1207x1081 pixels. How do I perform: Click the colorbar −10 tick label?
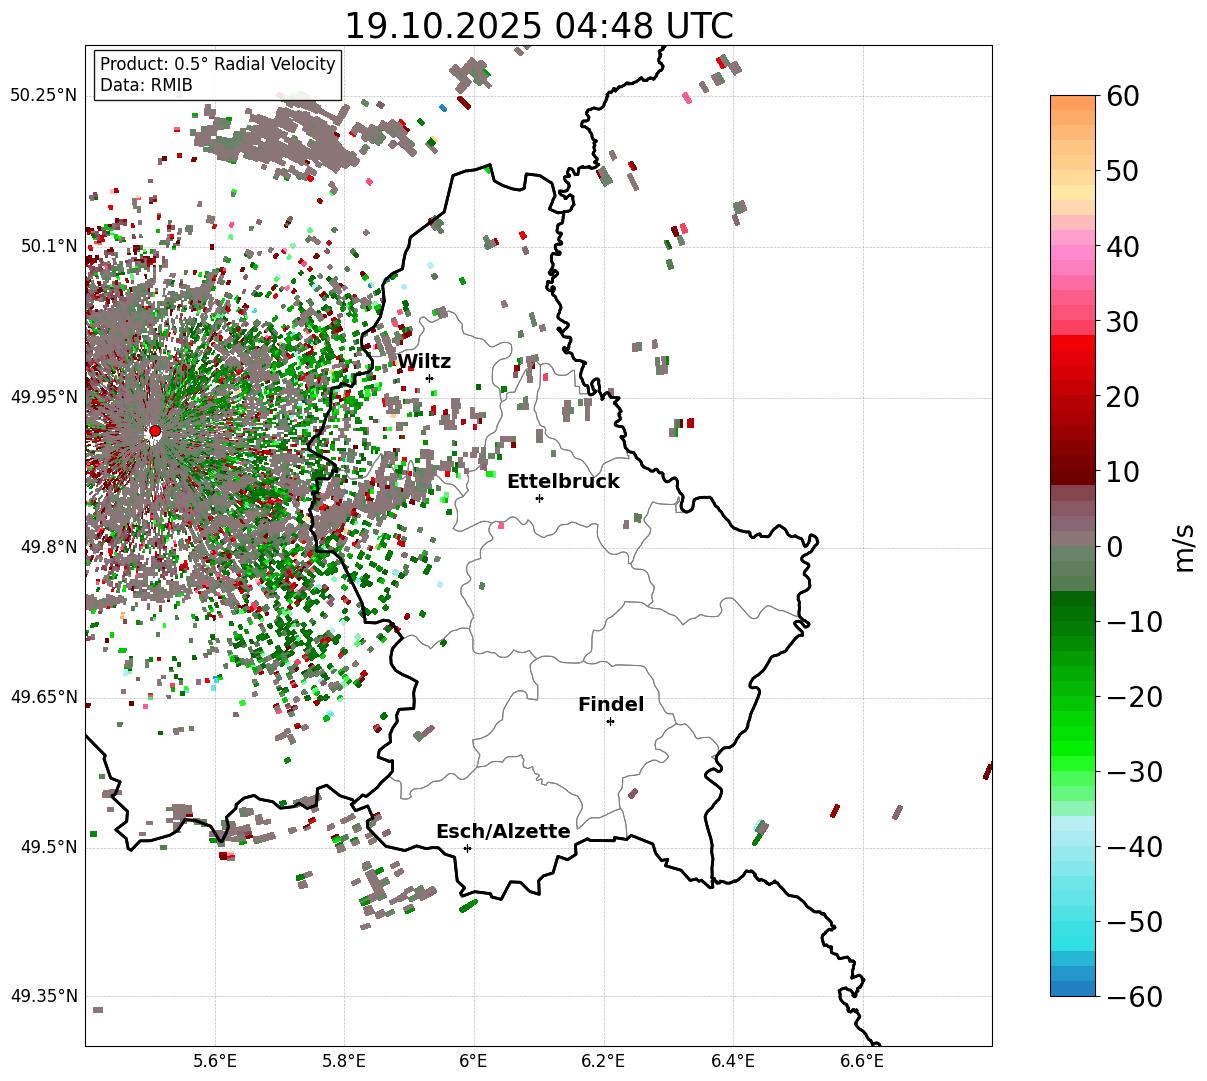pyautogui.click(x=1133, y=621)
